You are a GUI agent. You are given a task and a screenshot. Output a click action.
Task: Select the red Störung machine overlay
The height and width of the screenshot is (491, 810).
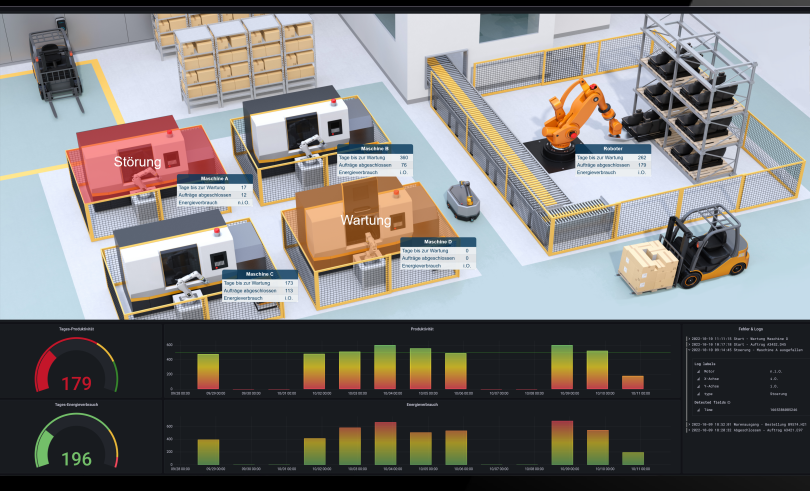click(140, 162)
